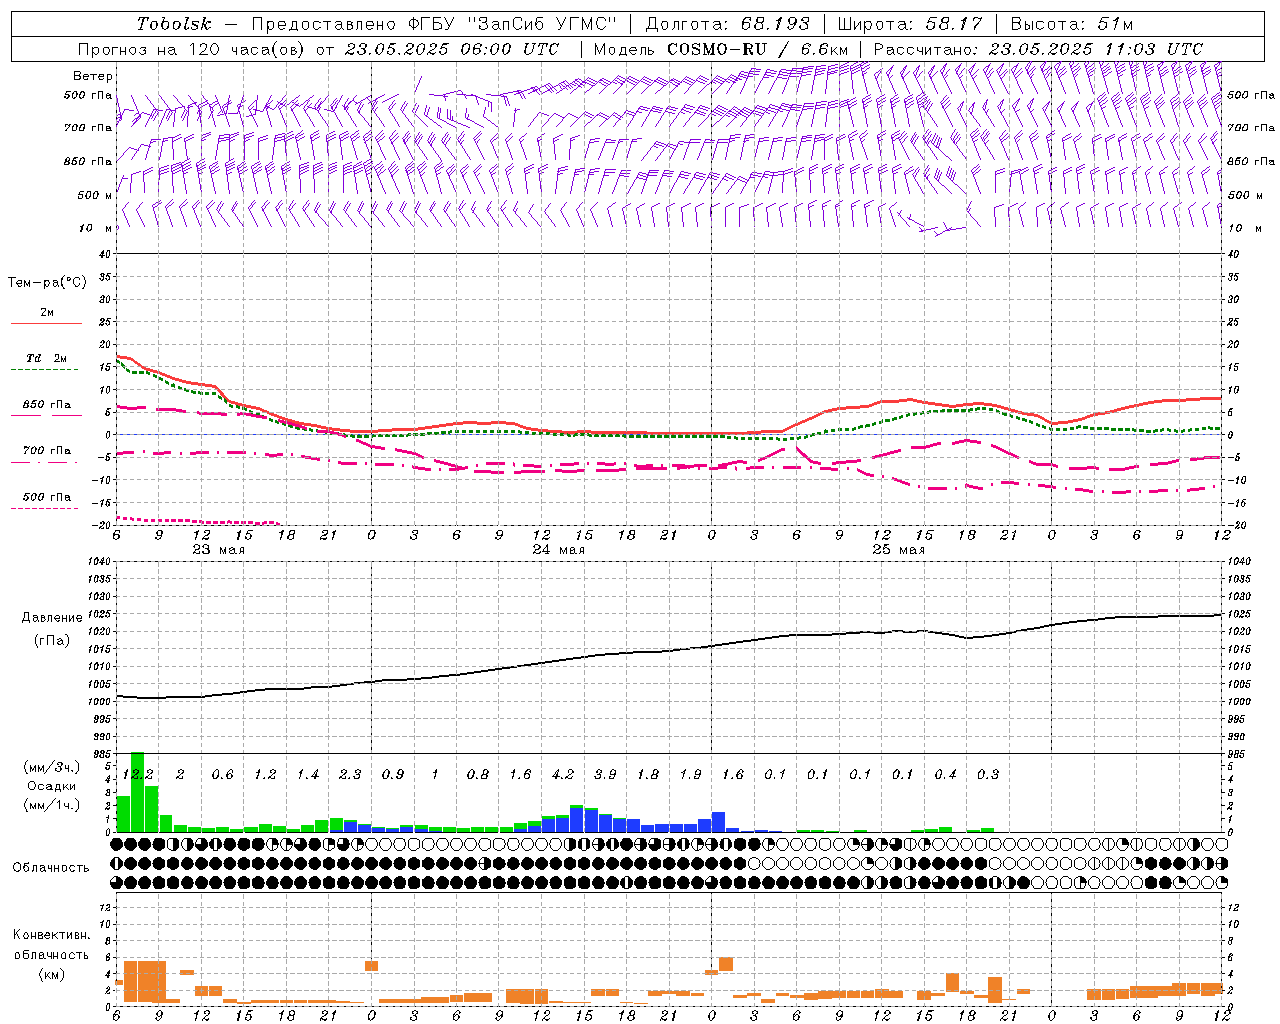
Task: Click the (мм/1ч.) unit label
Action: tap(51, 805)
